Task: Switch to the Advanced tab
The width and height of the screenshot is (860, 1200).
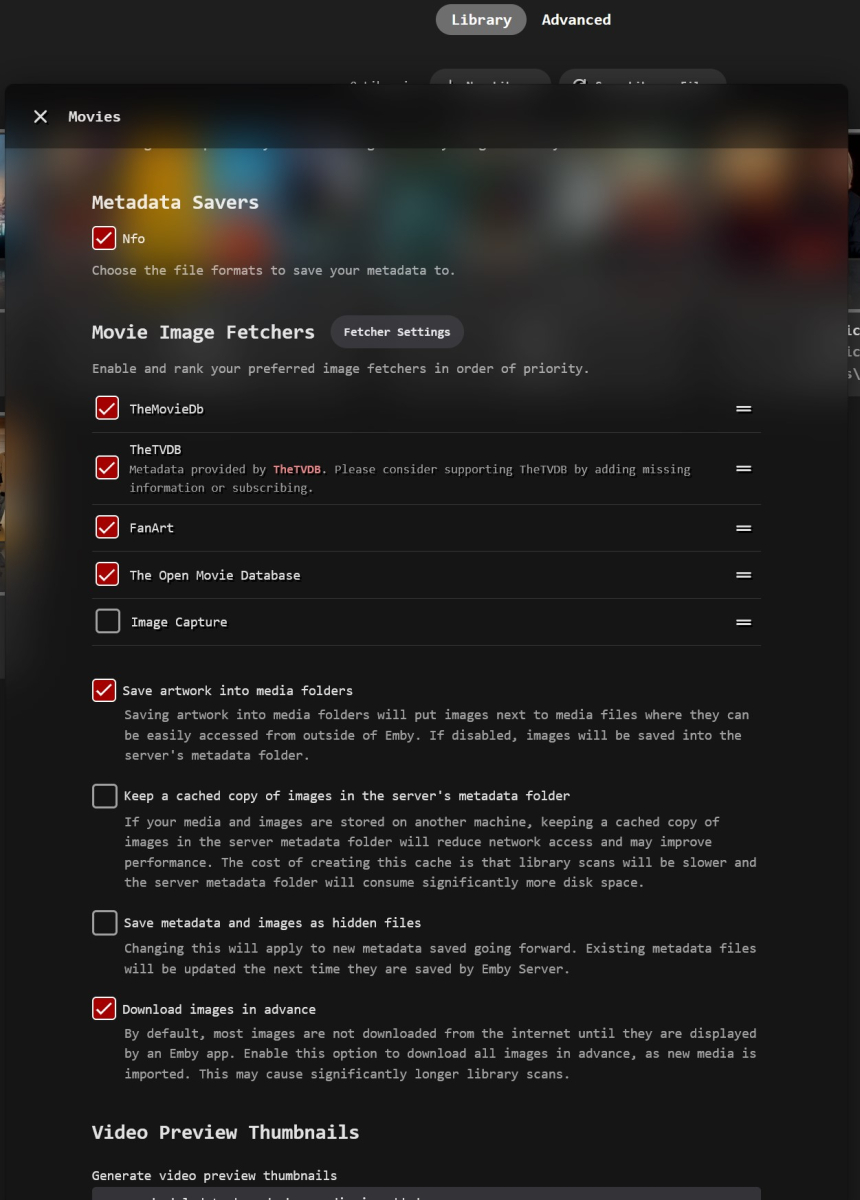Action: 576,20
